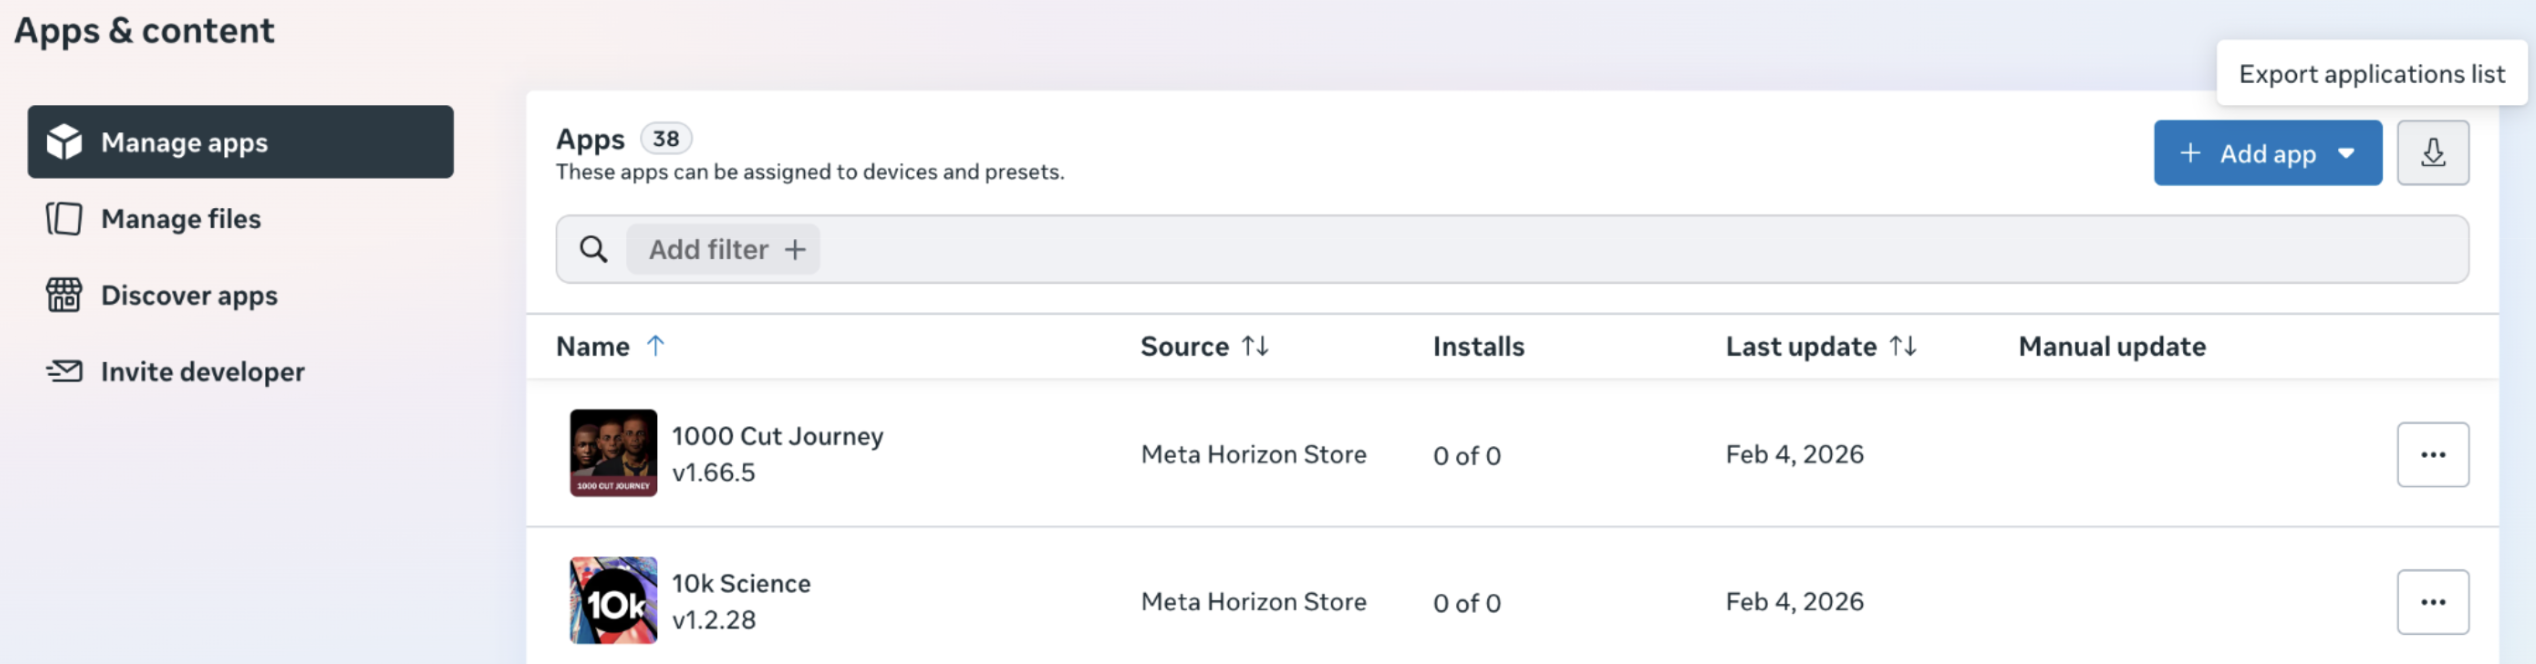The image size is (2536, 664).
Task: Click the Invite developer envelope icon
Action: pos(64,371)
